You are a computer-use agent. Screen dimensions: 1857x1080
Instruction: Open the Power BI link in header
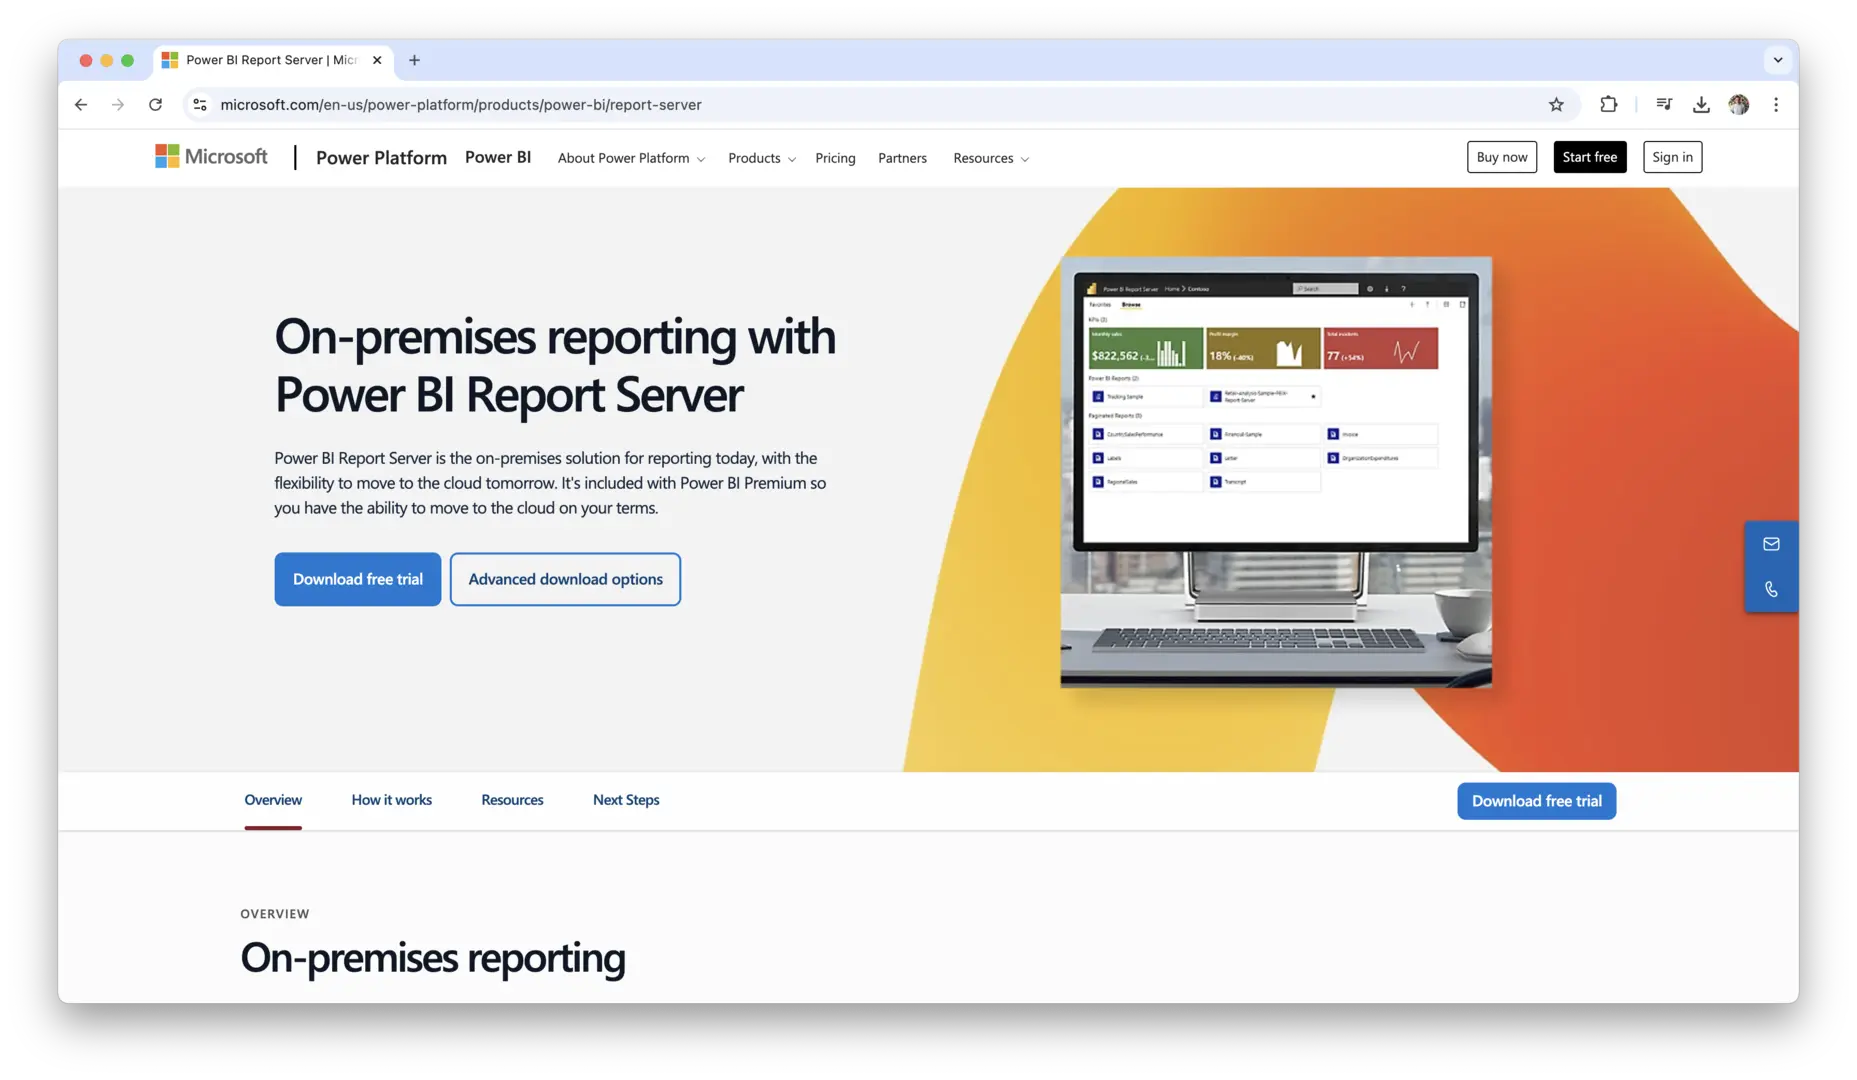498,157
